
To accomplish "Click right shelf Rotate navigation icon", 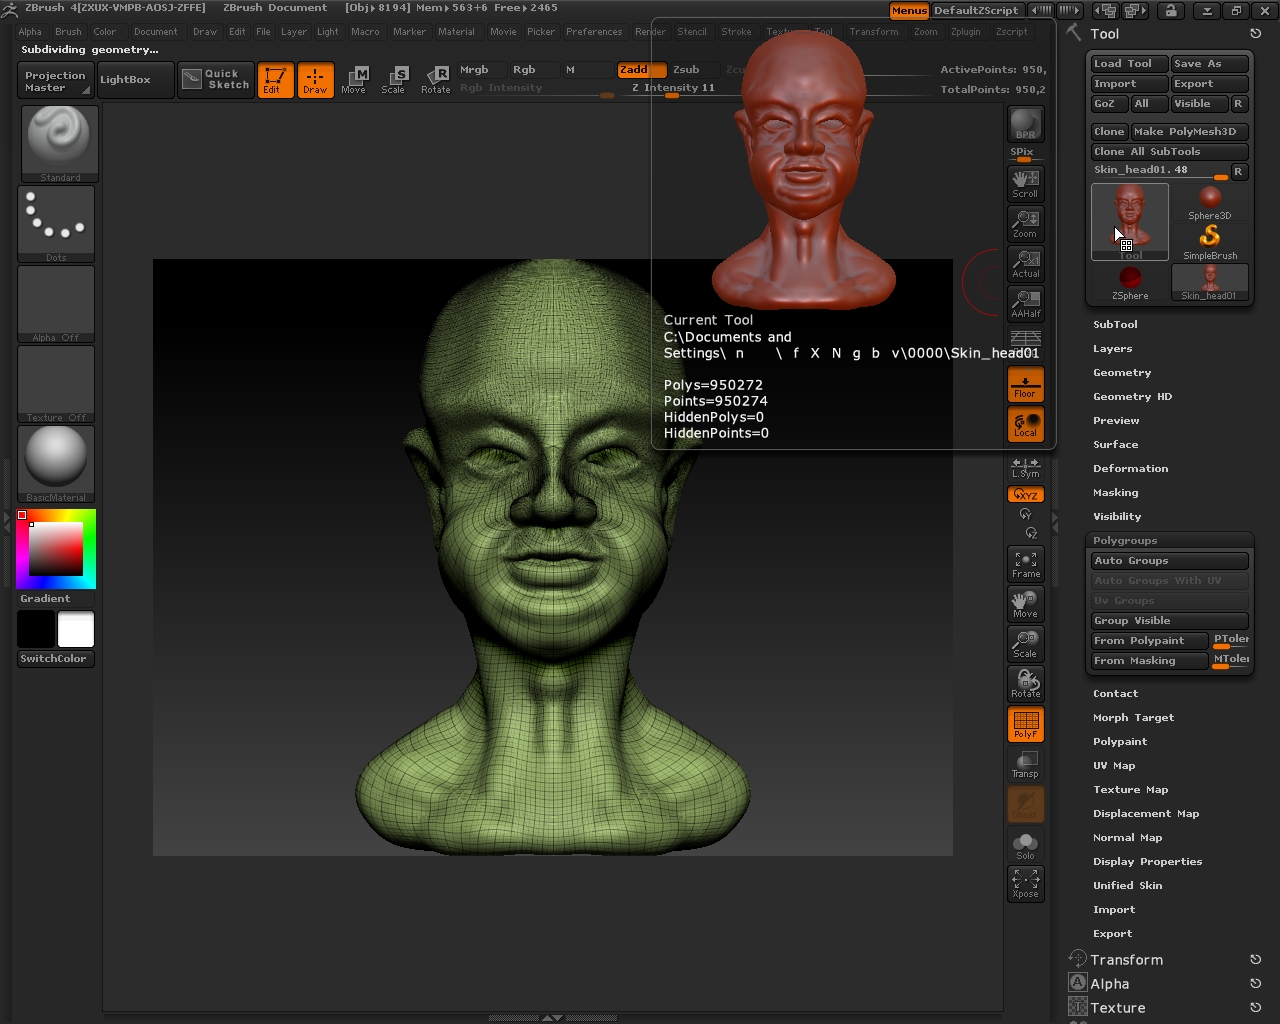I will coord(1025,684).
